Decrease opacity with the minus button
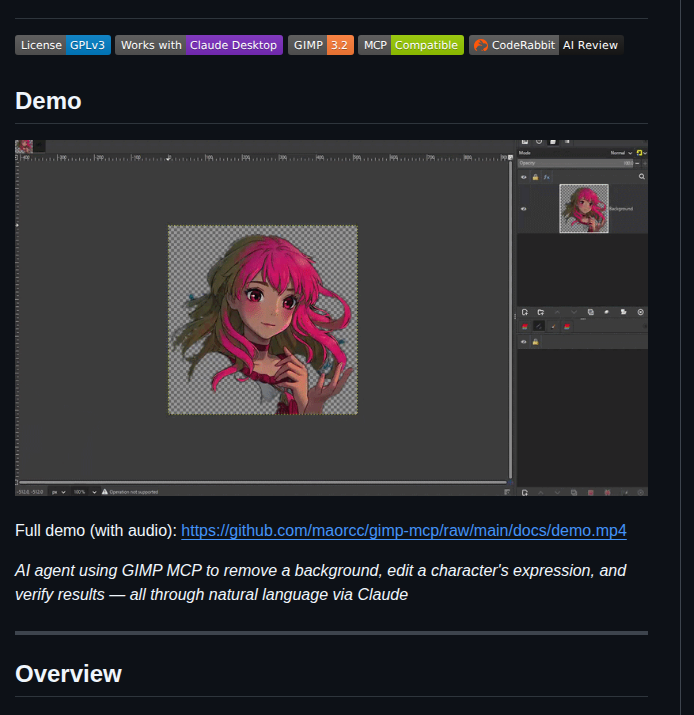This screenshot has width=694, height=715. 637,163
